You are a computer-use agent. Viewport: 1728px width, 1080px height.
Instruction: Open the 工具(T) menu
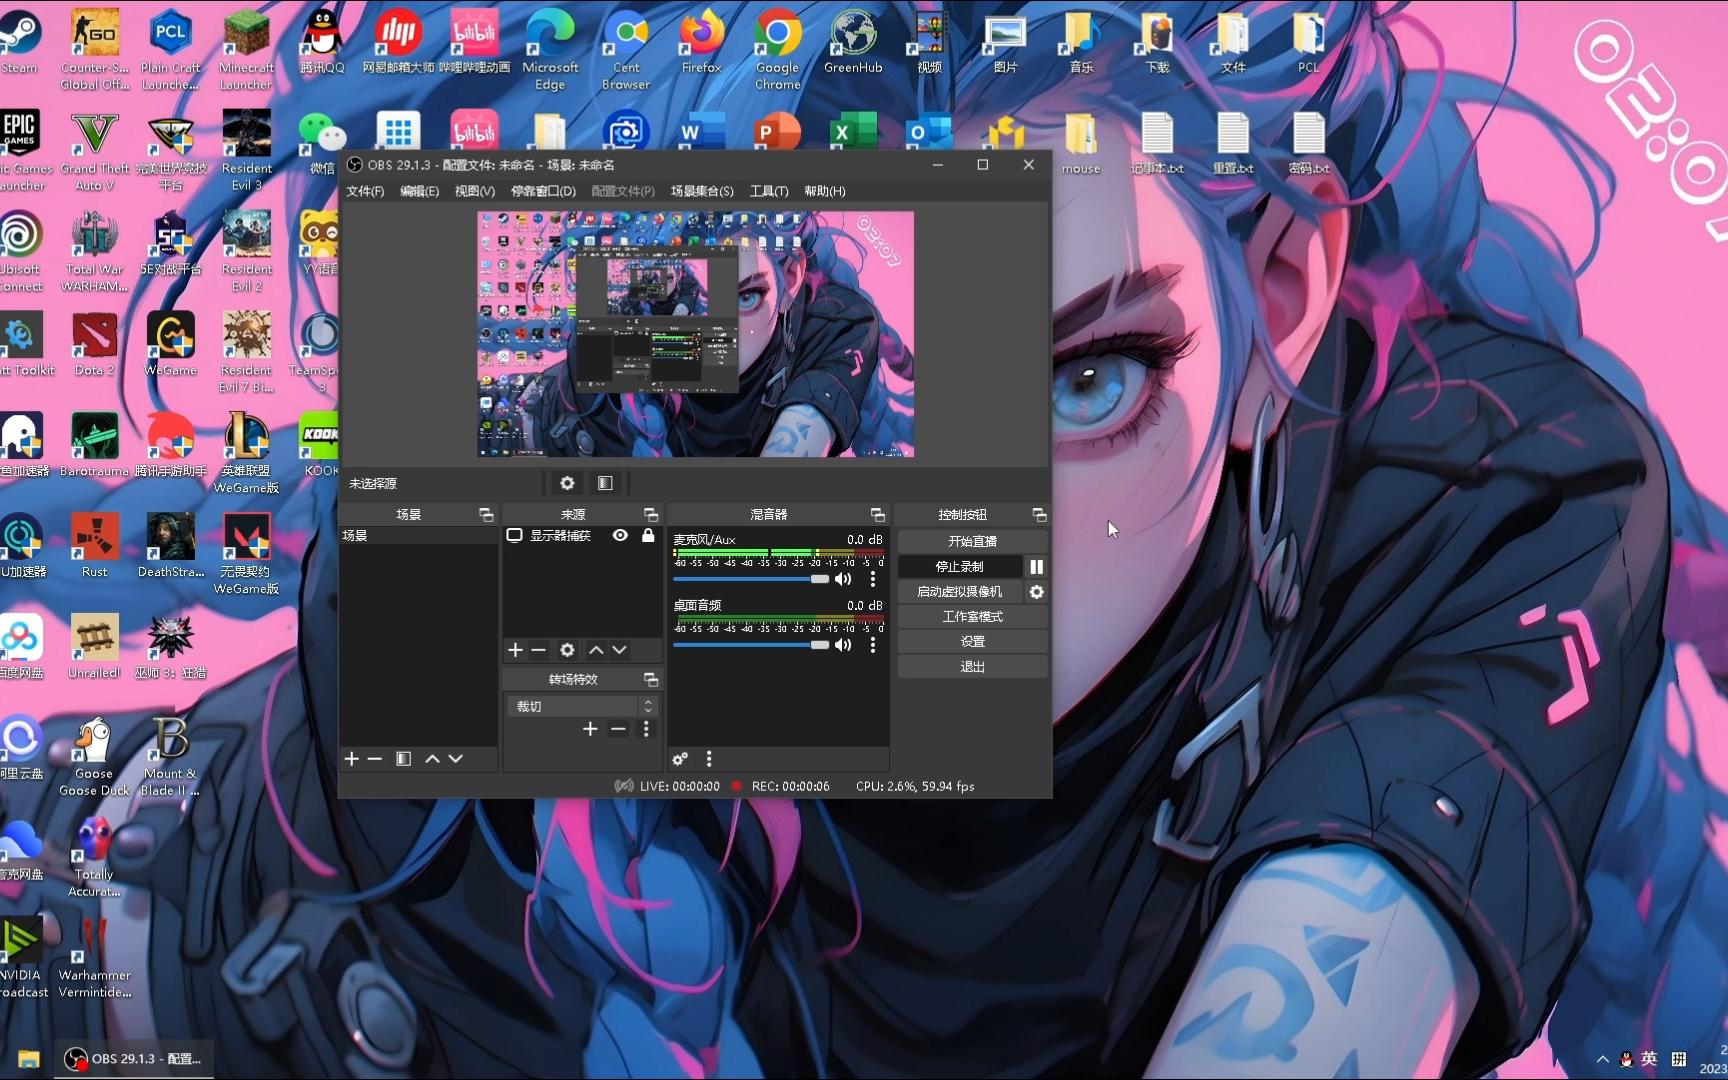pyautogui.click(x=769, y=191)
